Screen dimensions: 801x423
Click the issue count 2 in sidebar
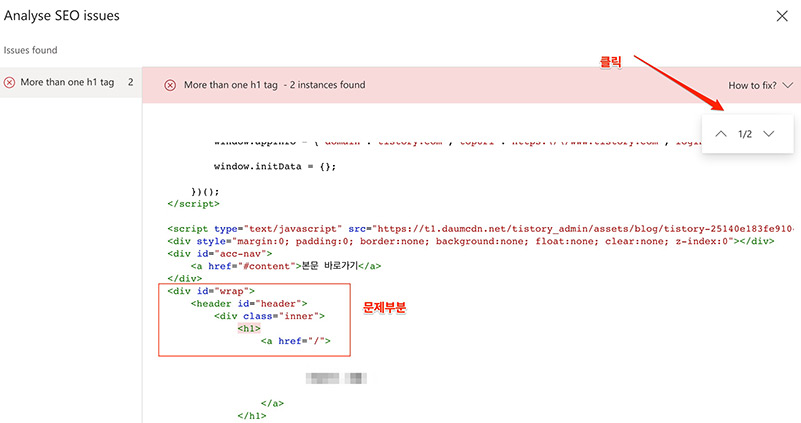coord(131,82)
